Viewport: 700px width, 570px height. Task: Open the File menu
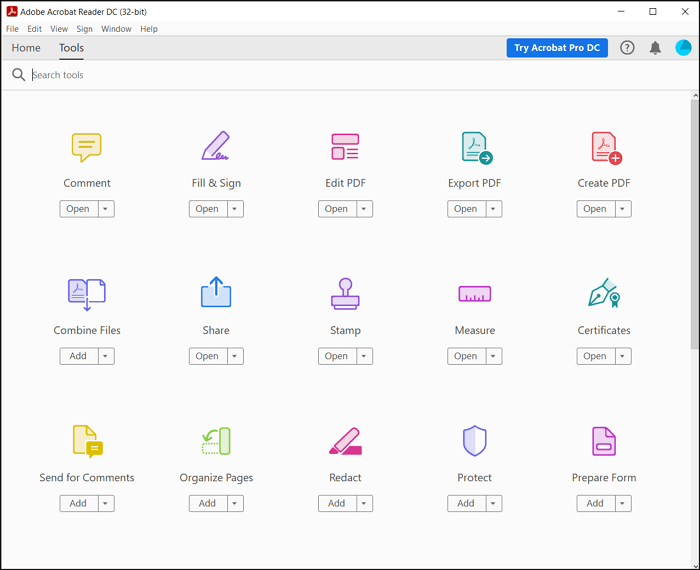coord(12,29)
